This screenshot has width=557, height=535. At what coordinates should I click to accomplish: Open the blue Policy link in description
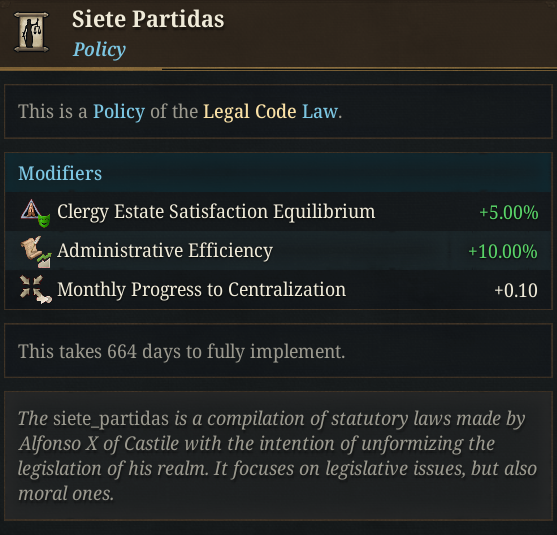click(x=119, y=112)
